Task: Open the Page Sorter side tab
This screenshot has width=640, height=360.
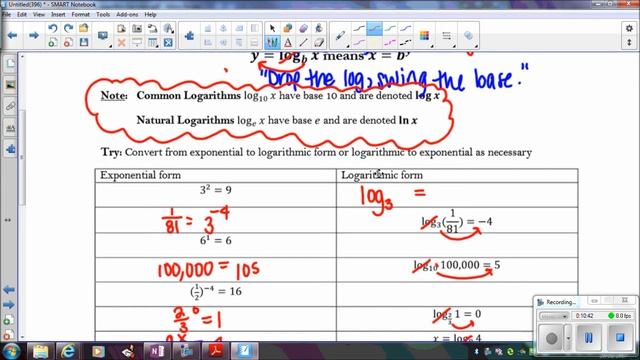Action: (10, 64)
